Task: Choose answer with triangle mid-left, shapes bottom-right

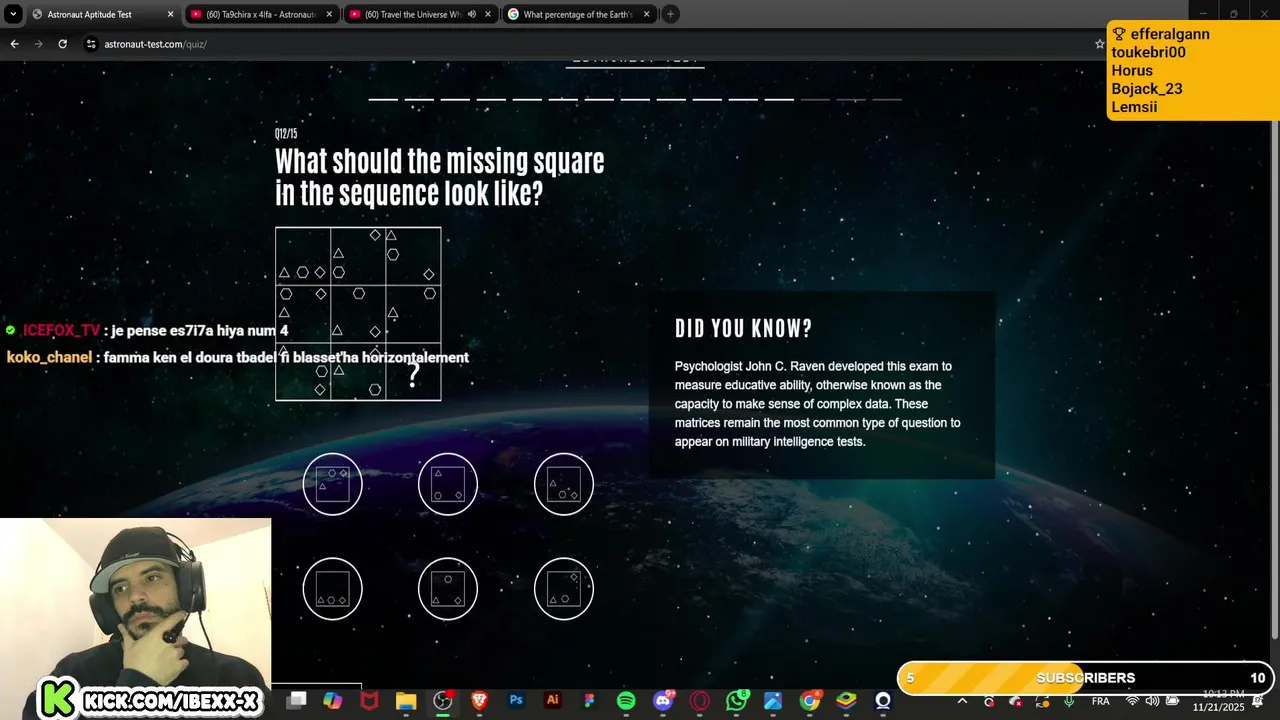Action: tap(564, 484)
